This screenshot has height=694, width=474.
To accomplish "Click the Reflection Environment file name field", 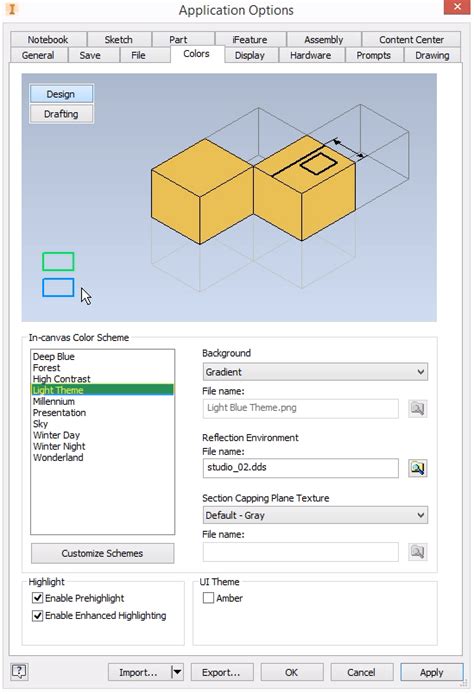I will point(301,468).
